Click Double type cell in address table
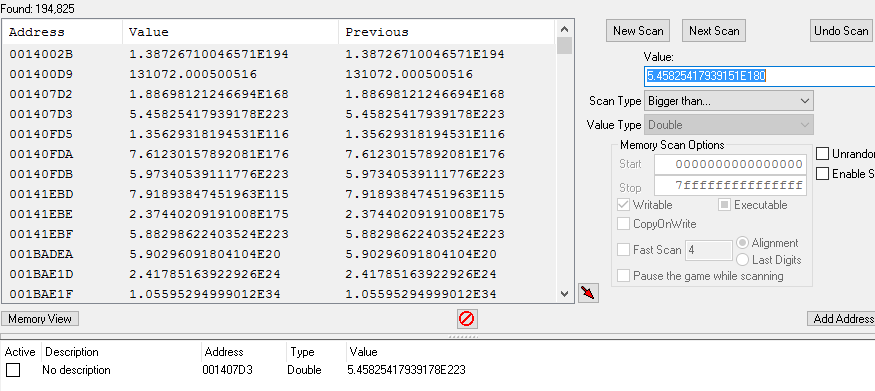This screenshot has height=391, width=875. coord(304,370)
